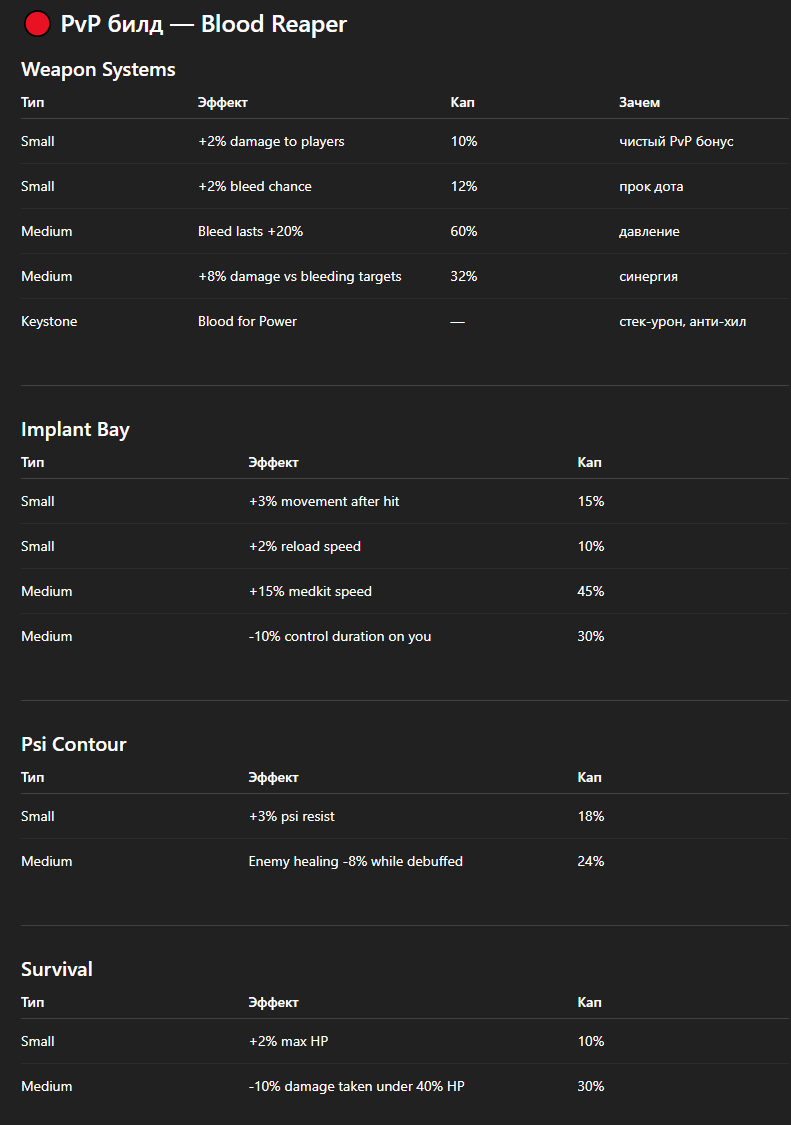Select the 'Bleed lasts +20%' cell

(250, 231)
